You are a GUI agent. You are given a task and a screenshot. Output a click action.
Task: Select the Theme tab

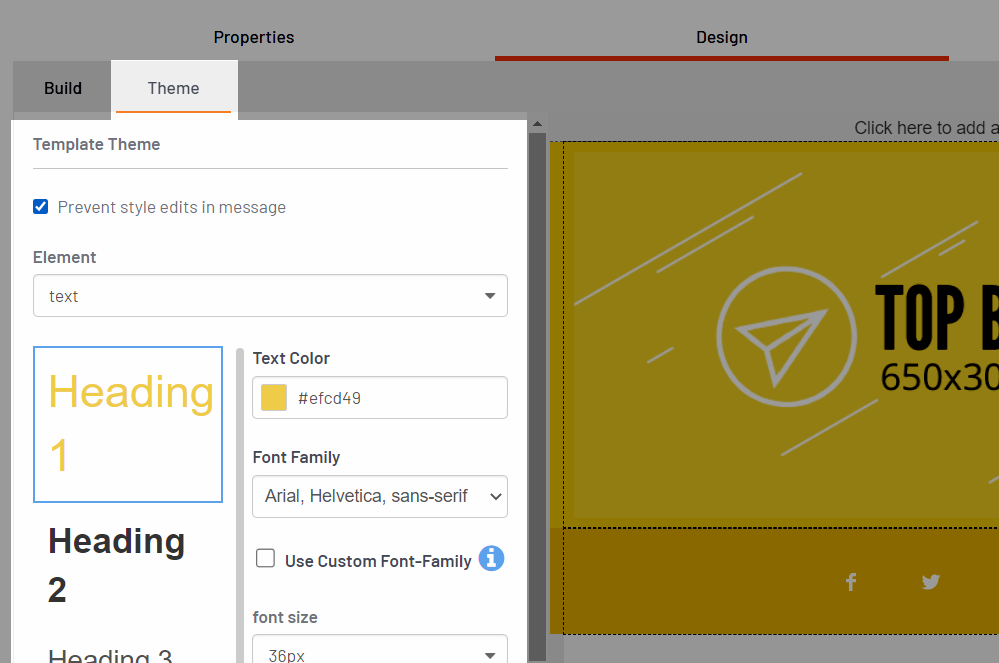click(173, 88)
